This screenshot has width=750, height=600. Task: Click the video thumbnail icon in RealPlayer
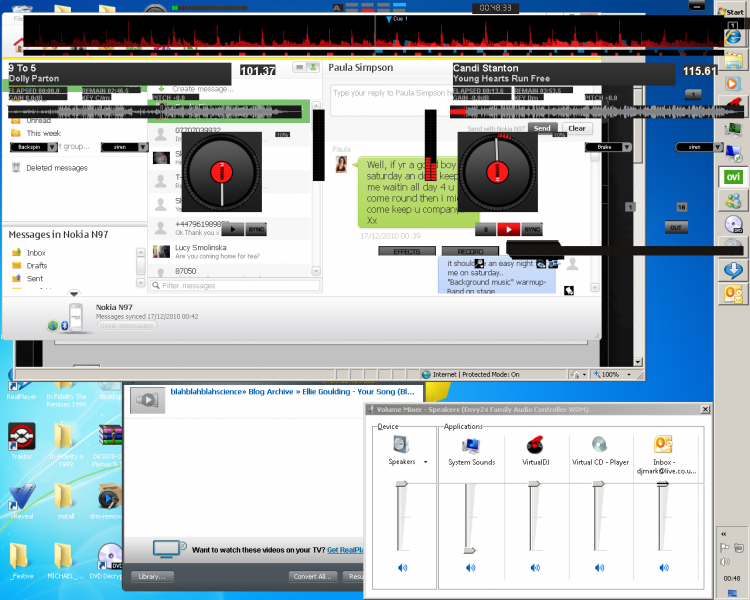pyautogui.click(x=148, y=400)
